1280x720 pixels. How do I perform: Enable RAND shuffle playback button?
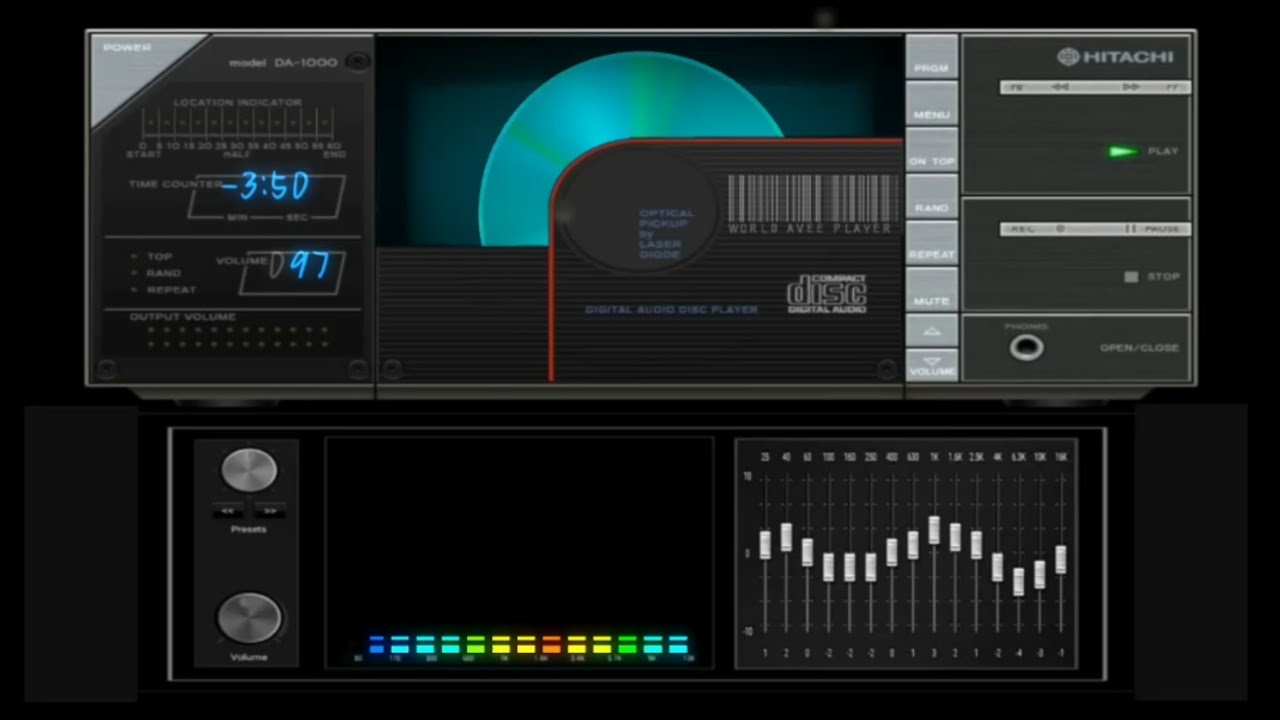pyautogui.click(x=931, y=197)
